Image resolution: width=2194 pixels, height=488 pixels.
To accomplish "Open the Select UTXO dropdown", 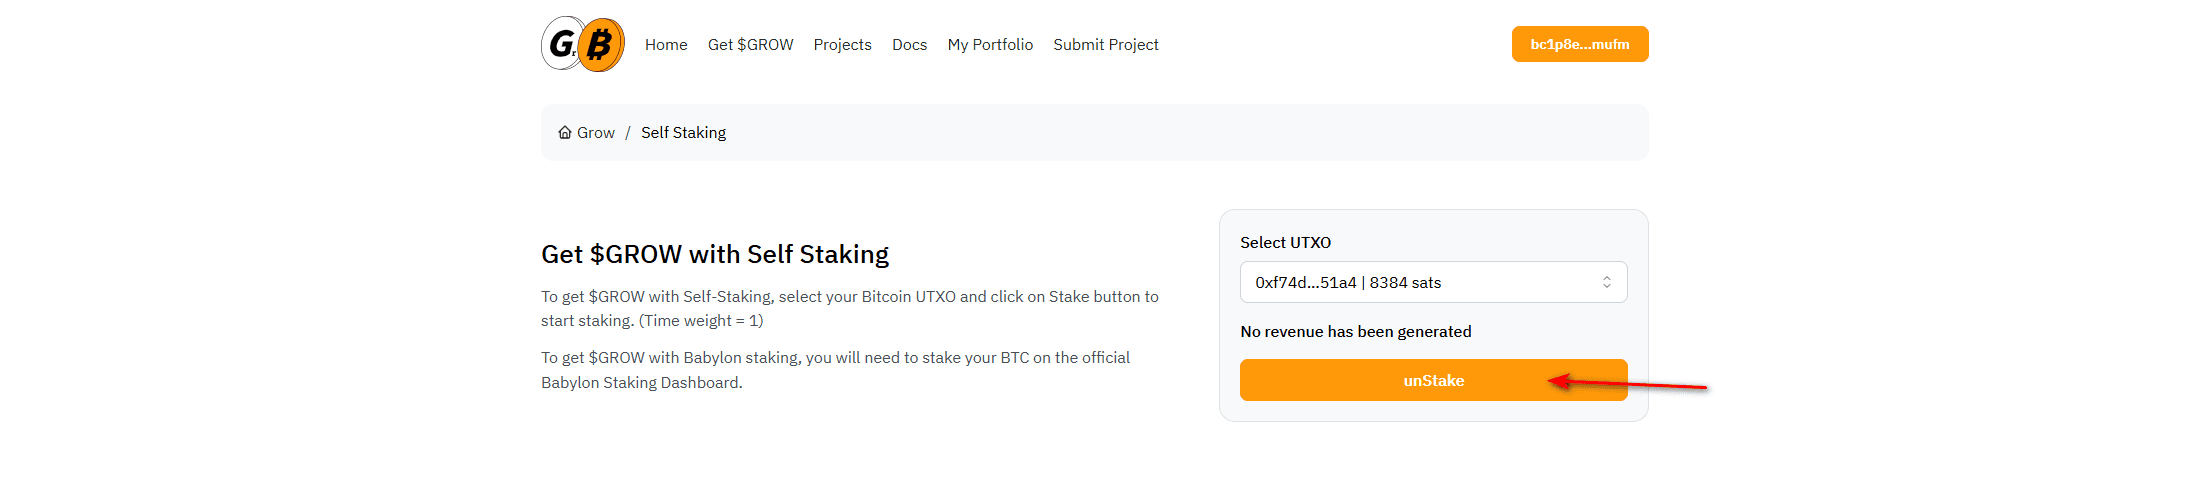I will click(1433, 282).
